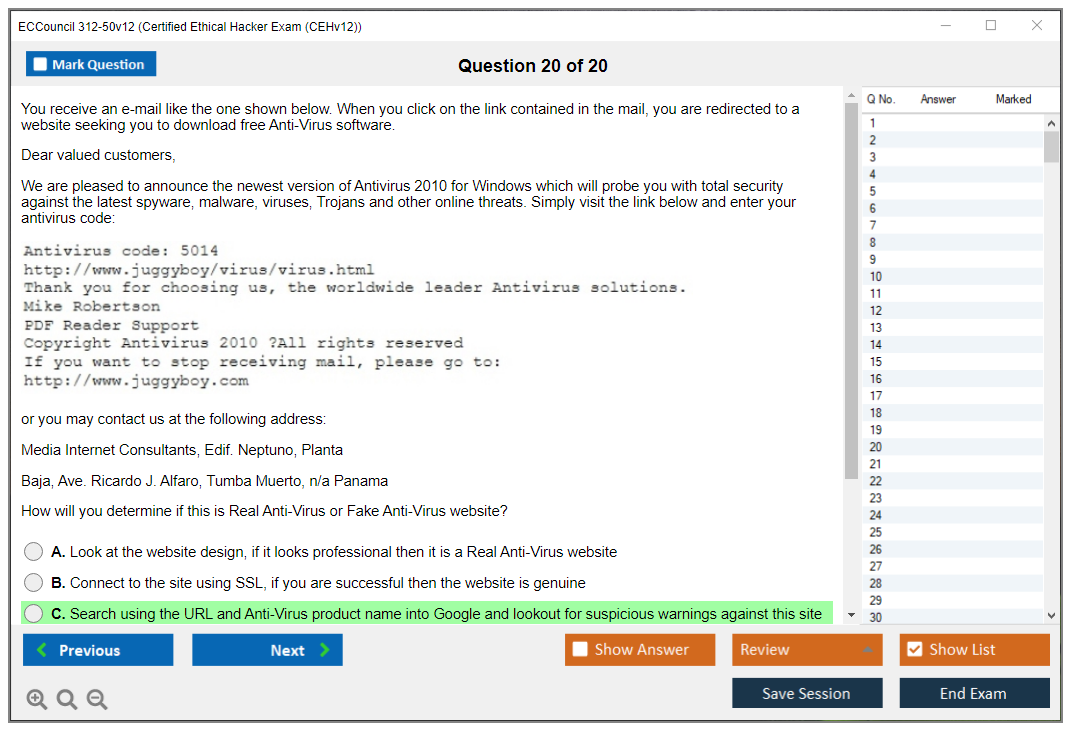Click question pane scroll-down arrow
Screen dimensions: 1075x735
tap(851, 615)
